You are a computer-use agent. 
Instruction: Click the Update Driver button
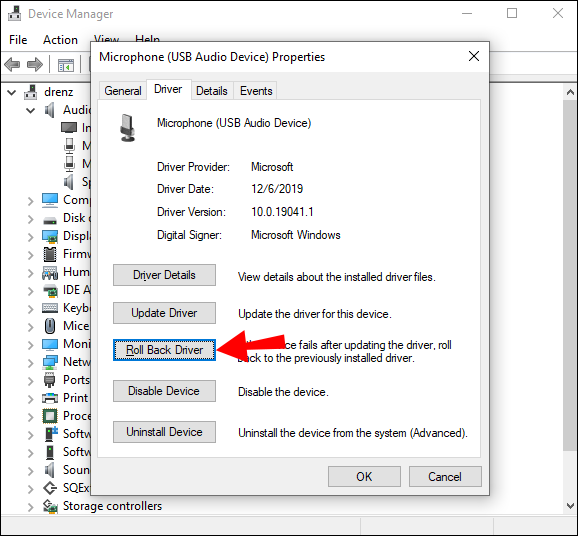(164, 313)
